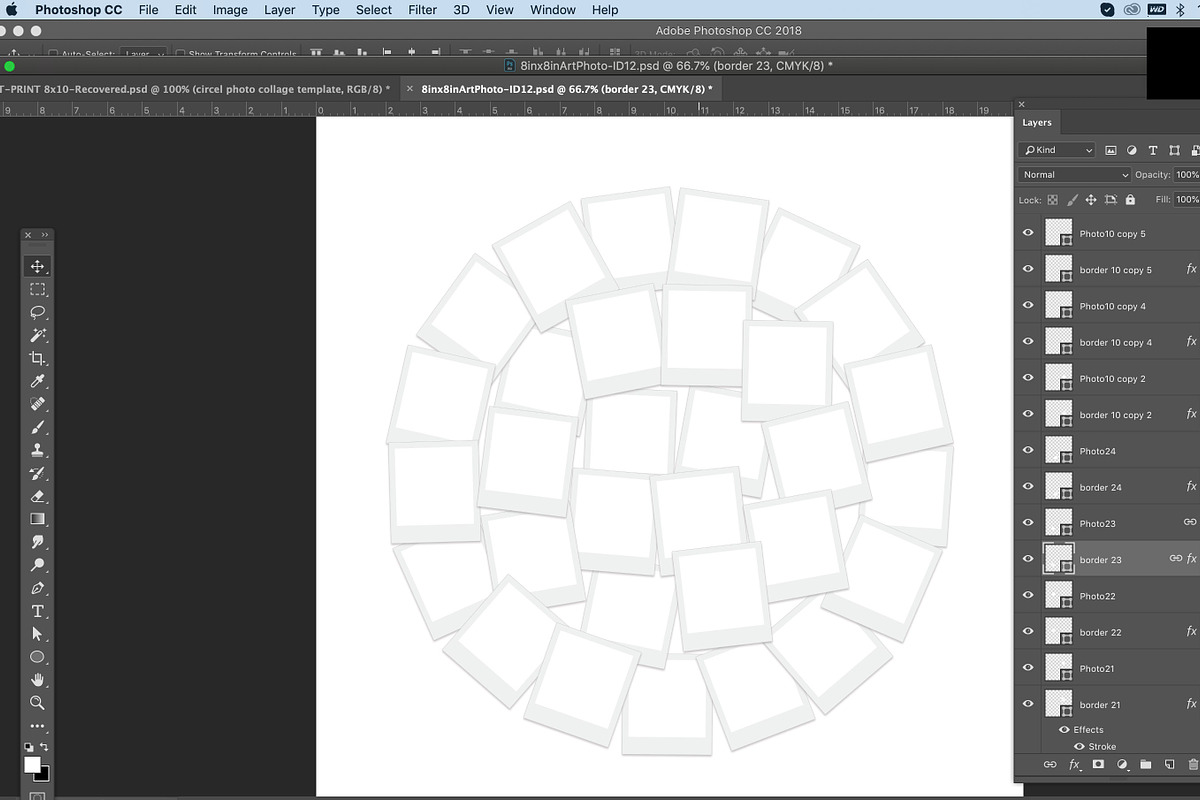The image size is (1200, 800).
Task: Open the Filter menu
Action: 422,10
